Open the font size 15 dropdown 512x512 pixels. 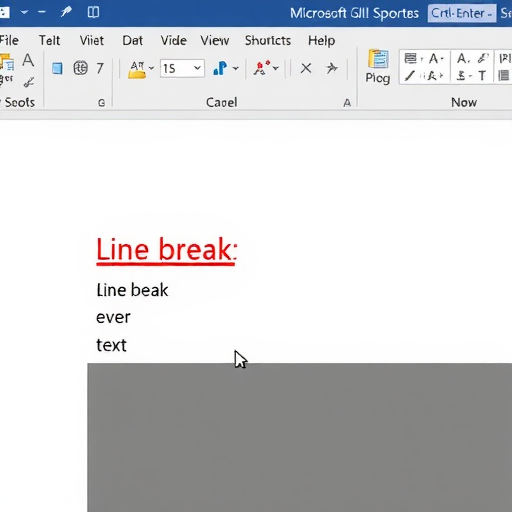pos(197,68)
